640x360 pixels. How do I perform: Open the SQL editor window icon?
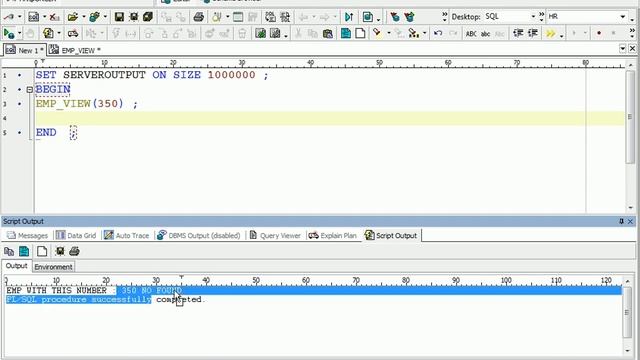(33, 17)
